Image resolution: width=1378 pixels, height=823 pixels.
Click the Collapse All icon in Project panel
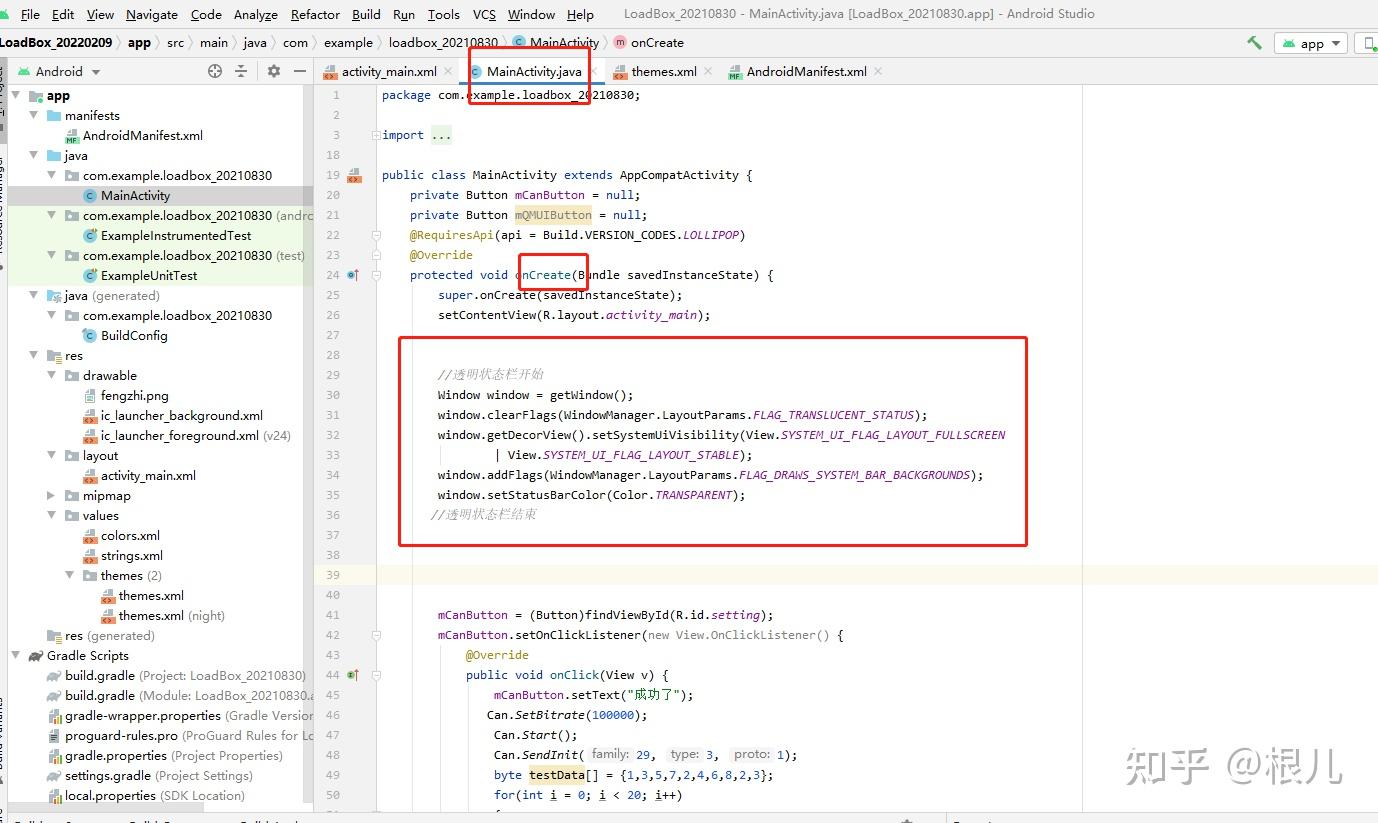tap(241, 71)
